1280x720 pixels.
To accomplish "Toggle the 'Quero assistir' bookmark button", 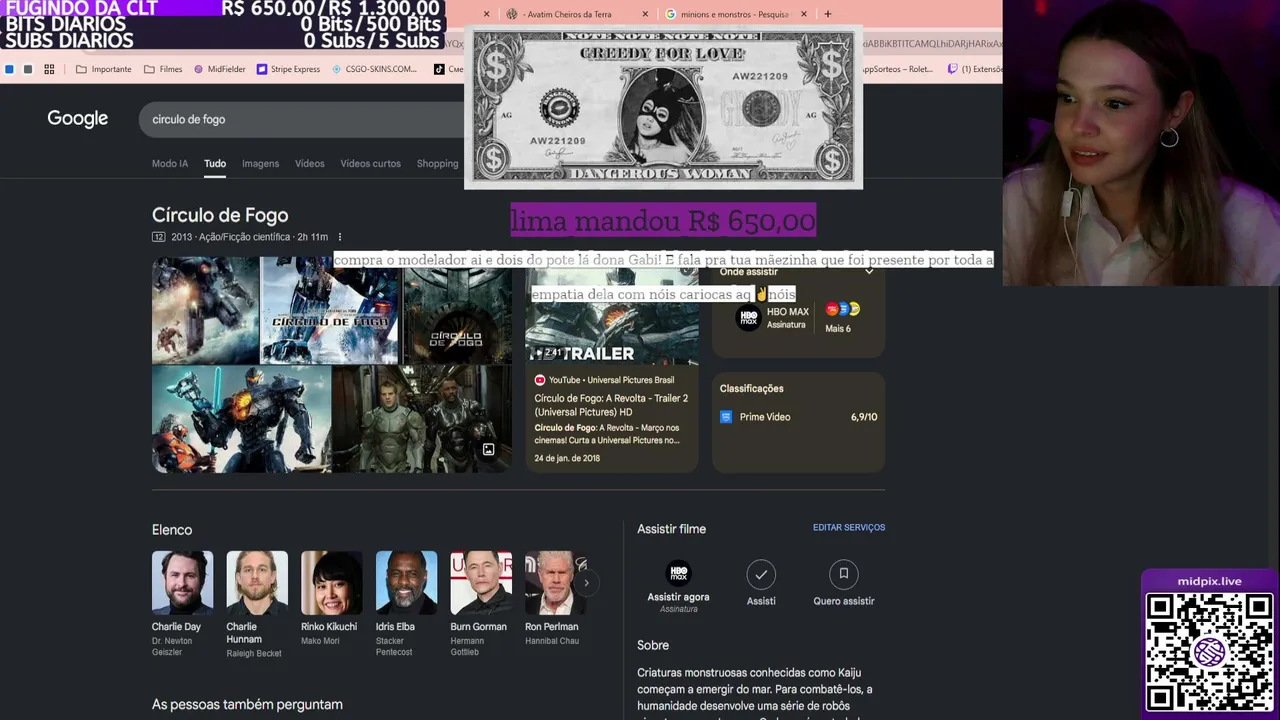I will [x=844, y=574].
